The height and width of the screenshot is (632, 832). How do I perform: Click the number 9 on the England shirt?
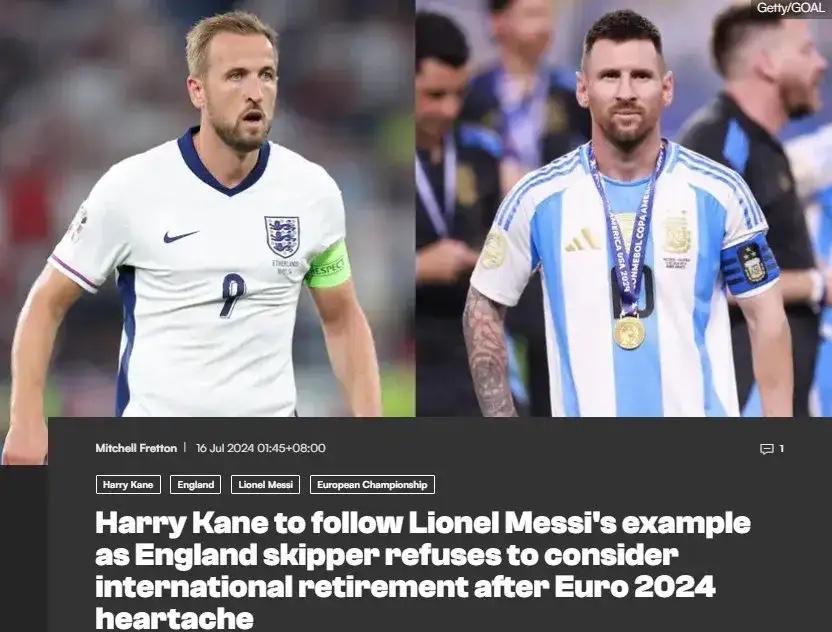[x=233, y=295]
